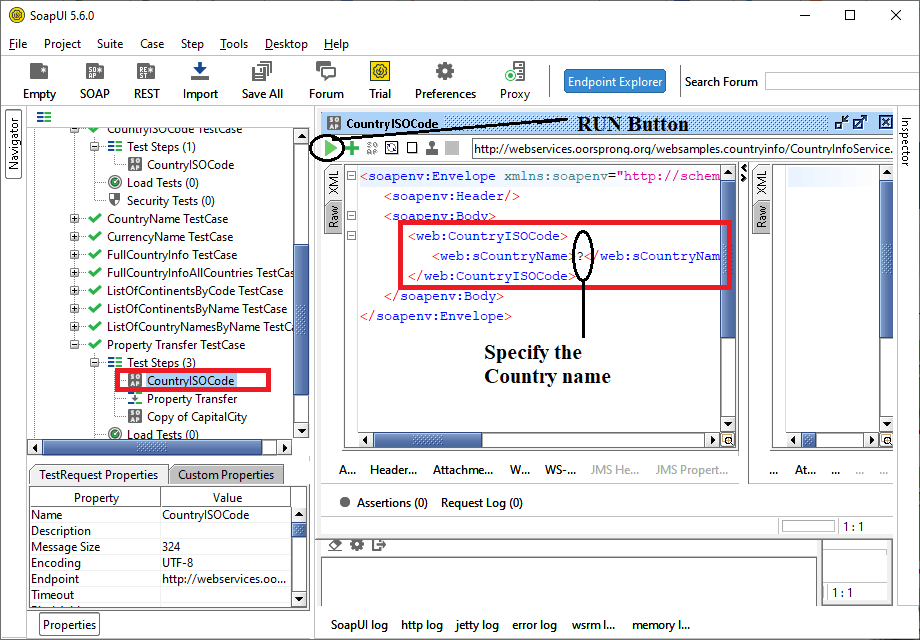Add request to TestCase with green plus
The height and width of the screenshot is (640, 920).
pos(352,148)
